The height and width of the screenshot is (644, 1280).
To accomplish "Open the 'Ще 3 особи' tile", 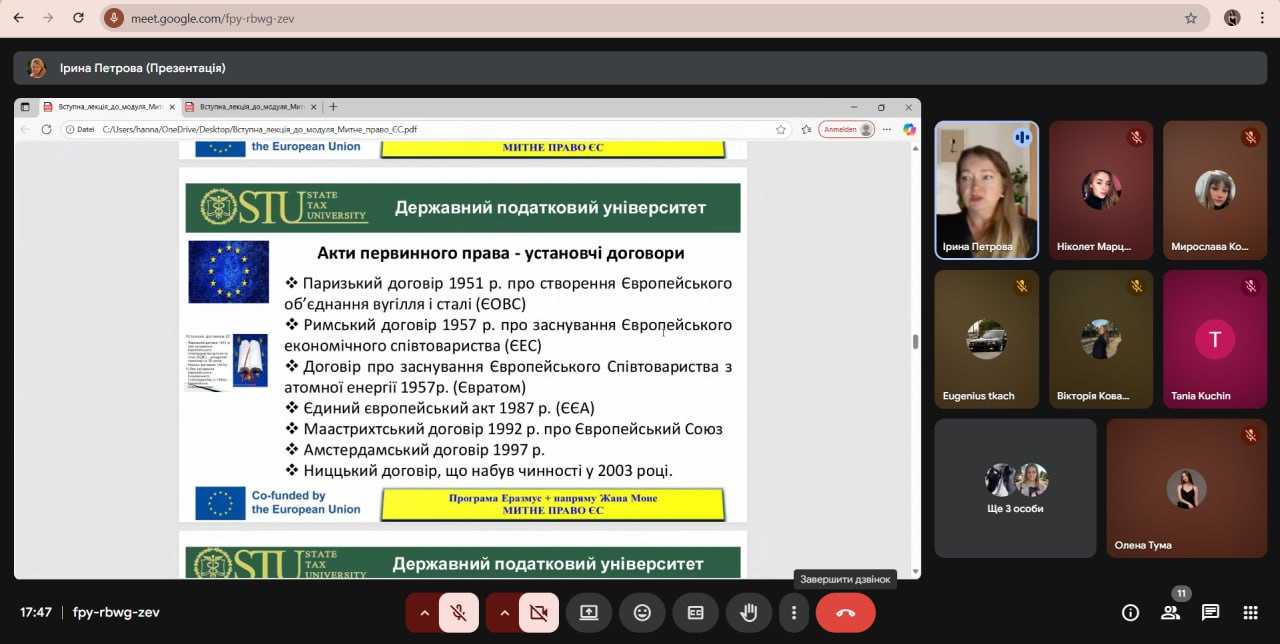I will coord(1015,487).
